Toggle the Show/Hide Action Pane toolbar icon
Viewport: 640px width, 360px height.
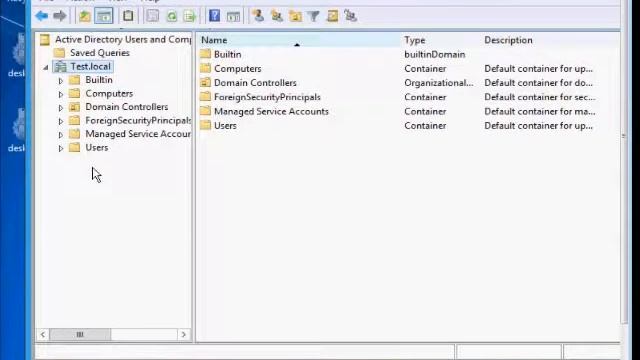(233, 16)
